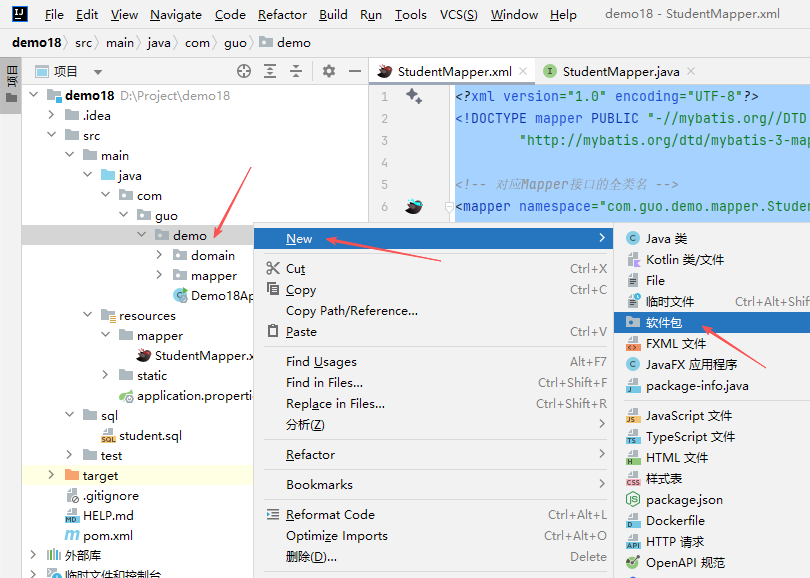Click the locate opened file target icon
This screenshot has height=578, width=810.
(243, 71)
